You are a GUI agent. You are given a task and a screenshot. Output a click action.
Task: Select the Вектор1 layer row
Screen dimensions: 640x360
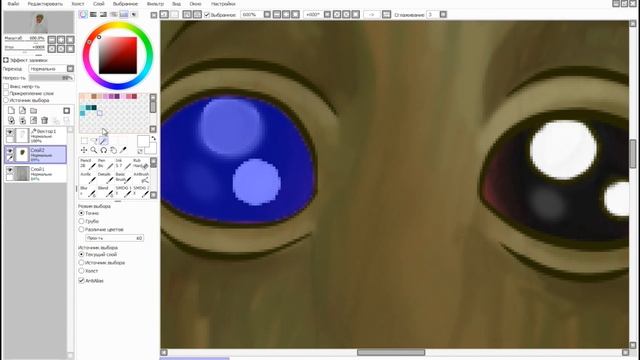[x=36, y=136]
